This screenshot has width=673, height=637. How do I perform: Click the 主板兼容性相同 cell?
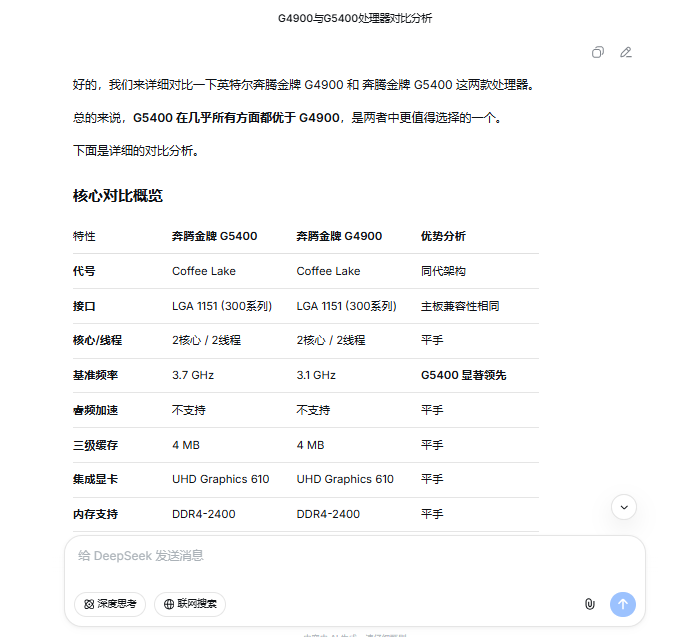(460, 306)
